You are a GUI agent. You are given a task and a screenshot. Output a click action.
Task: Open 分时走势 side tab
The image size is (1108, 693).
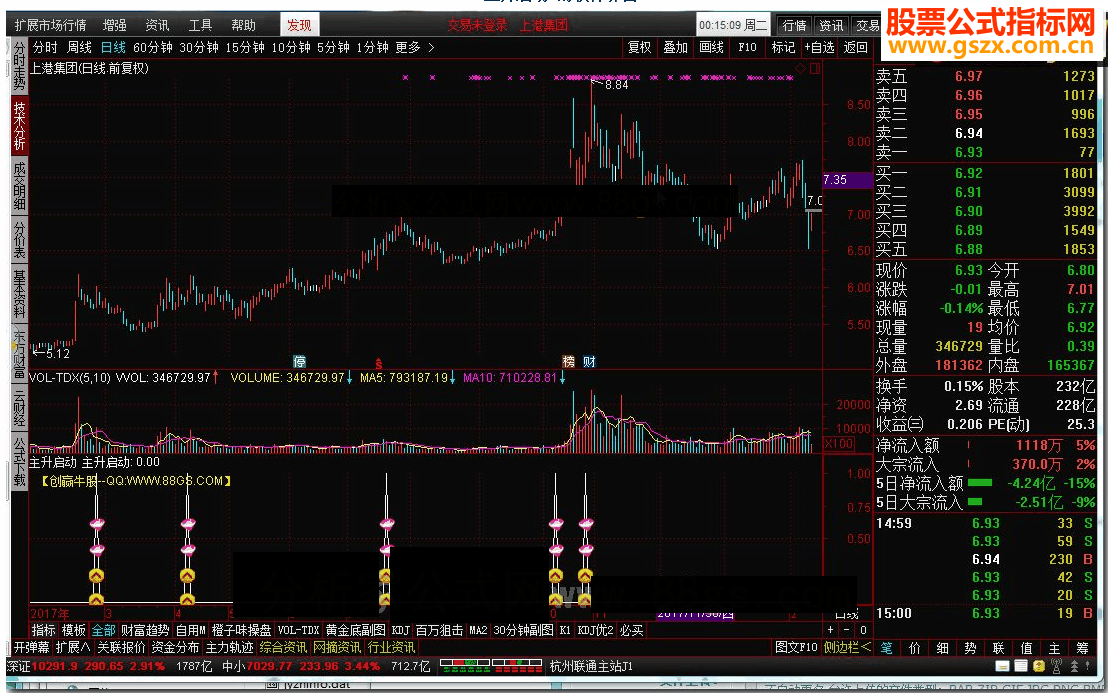click(x=19, y=66)
